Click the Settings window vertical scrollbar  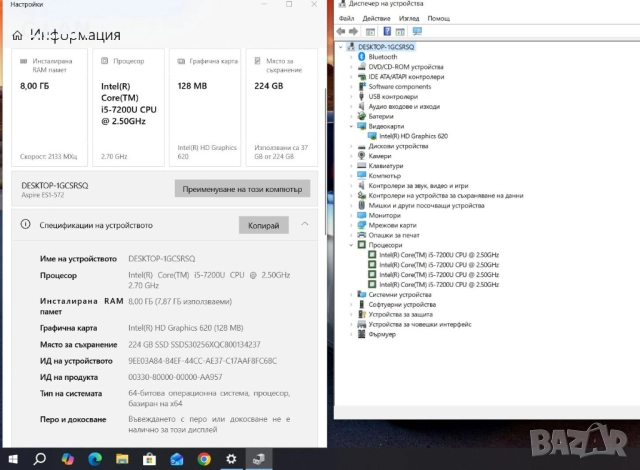click(325, 161)
